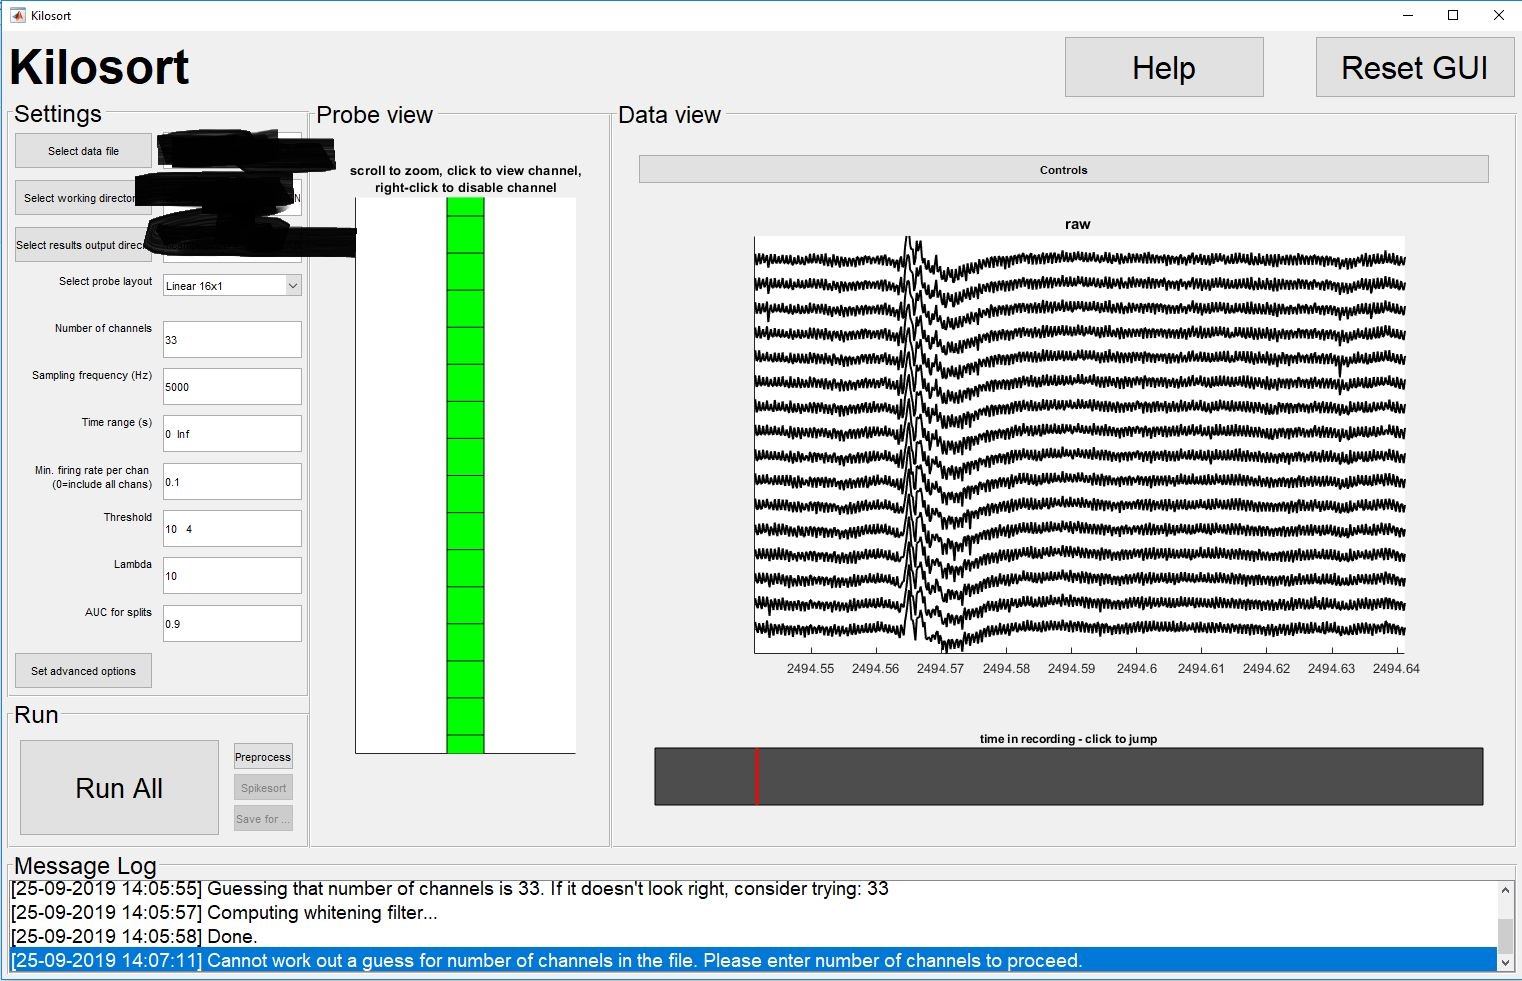The width and height of the screenshot is (1522, 981).
Task: Choose the working directory
Action: pyautogui.click(x=82, y=198)
